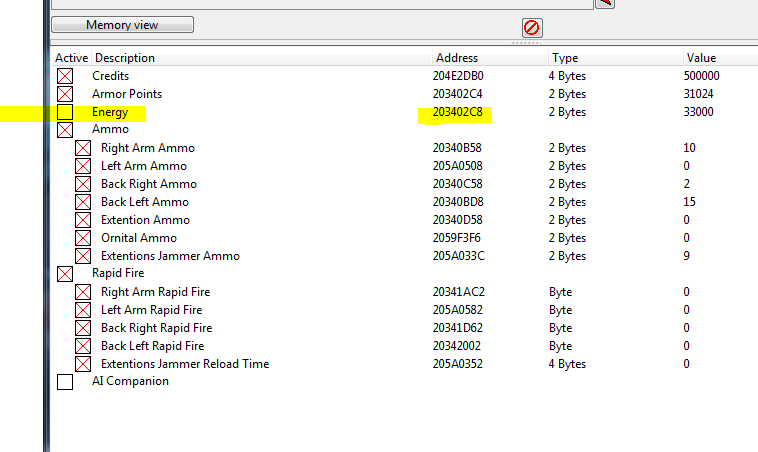Select the Back Left Ammo description

[144, 202]
